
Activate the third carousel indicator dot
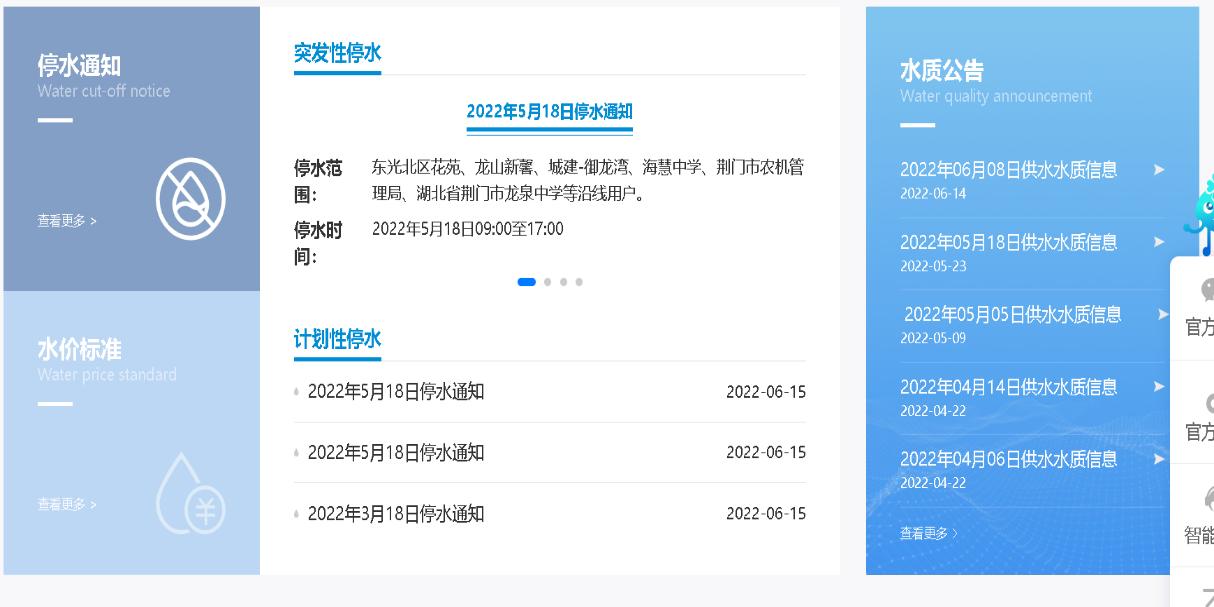coord(562,282)
